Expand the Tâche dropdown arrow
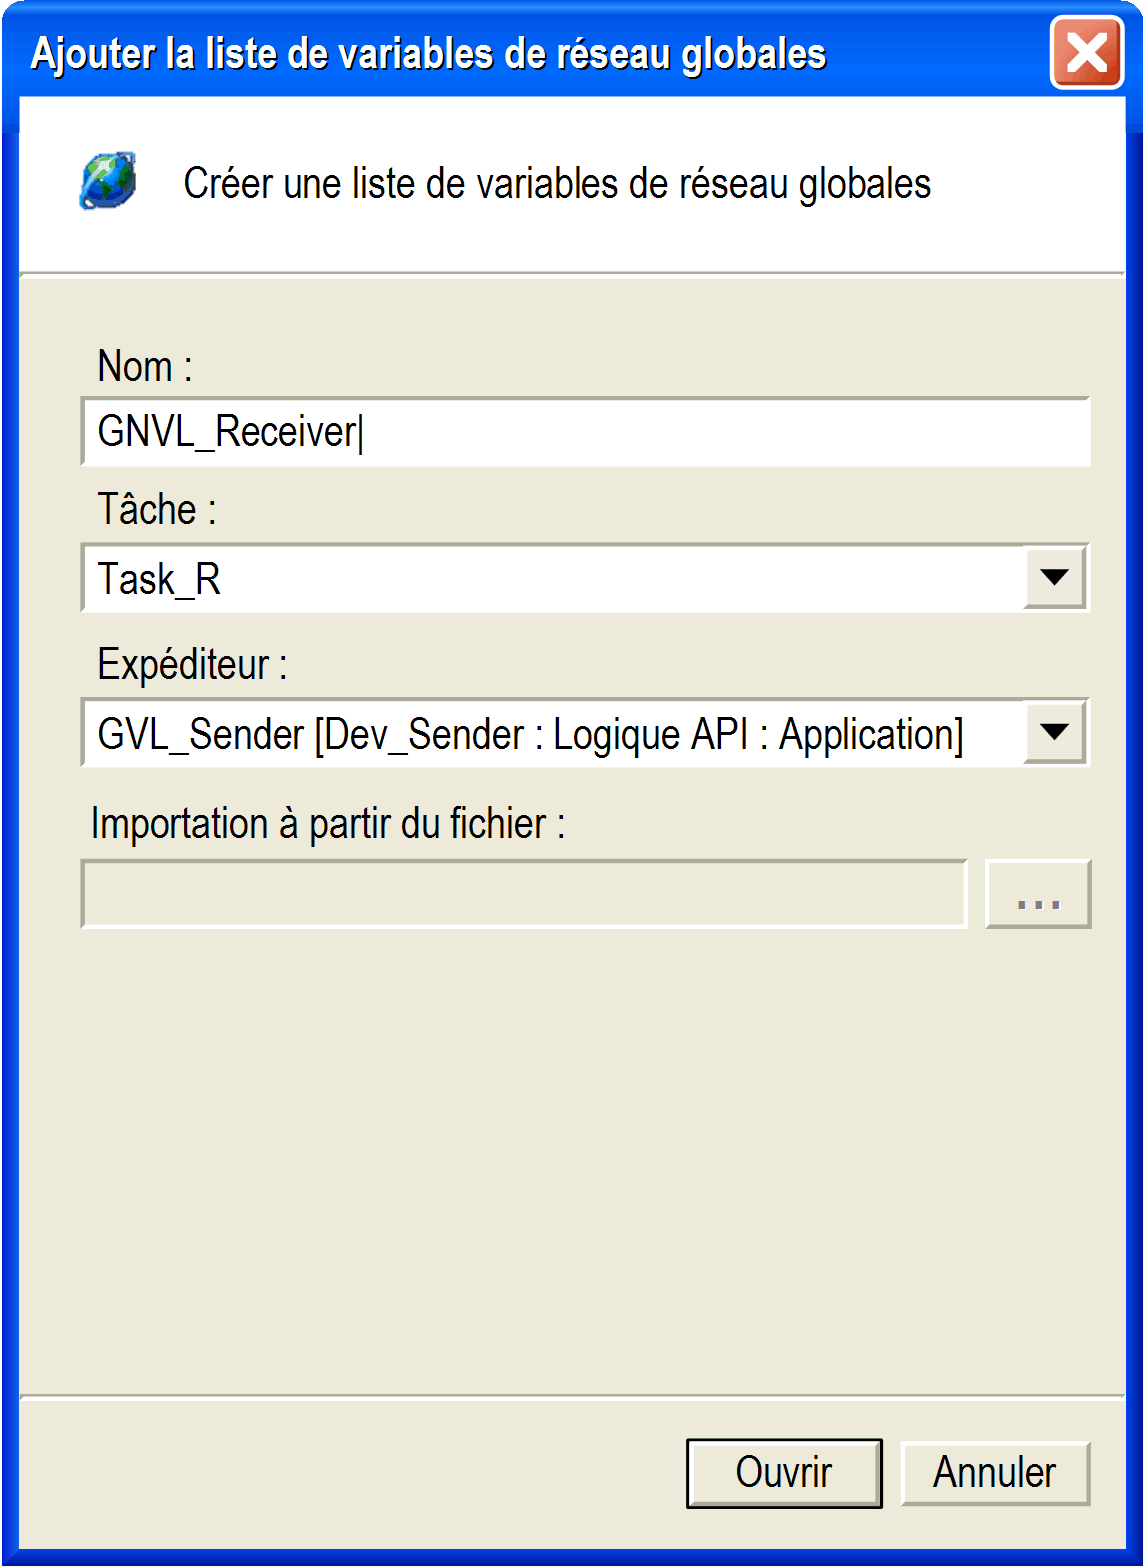1145x1567 pixels. coord(1055,577)
